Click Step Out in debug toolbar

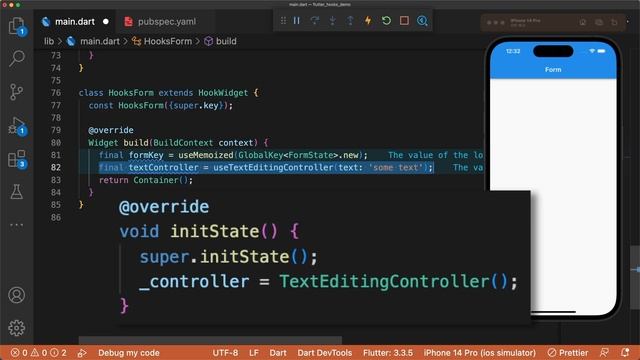[x=350, y=20]
